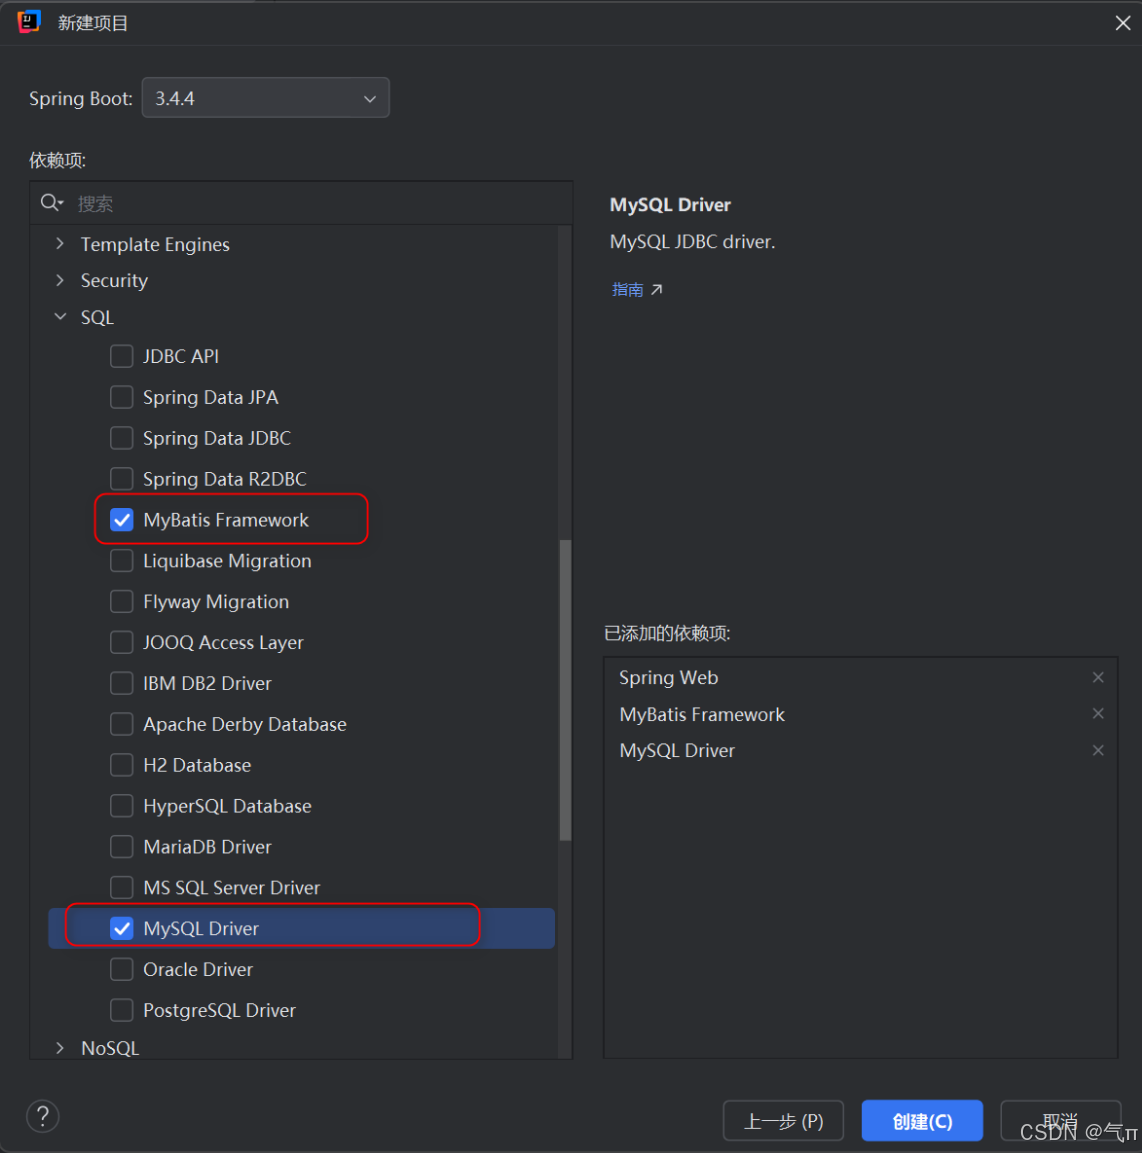The width and height of the screenshot is (1142, 1153).
Task: Select the H2 Database checkbox
Action: pos(121,765)
